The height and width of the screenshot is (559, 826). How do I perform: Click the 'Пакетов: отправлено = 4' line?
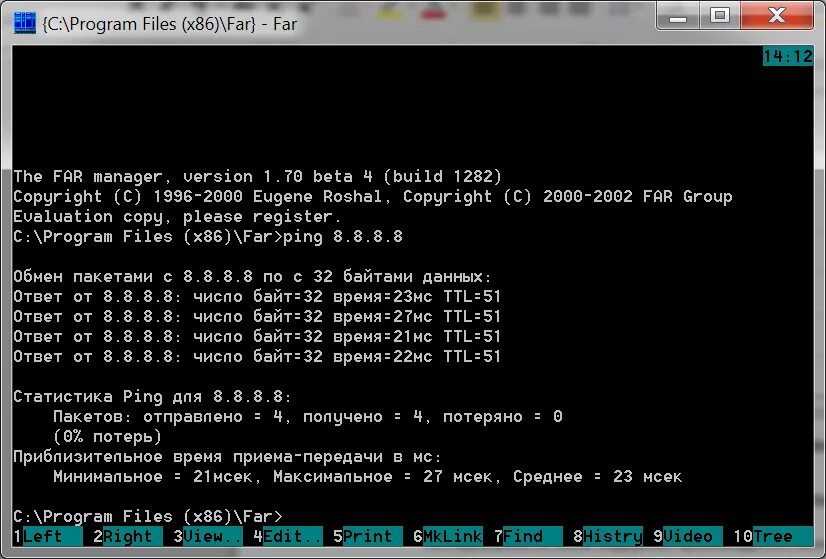[308, 416]
